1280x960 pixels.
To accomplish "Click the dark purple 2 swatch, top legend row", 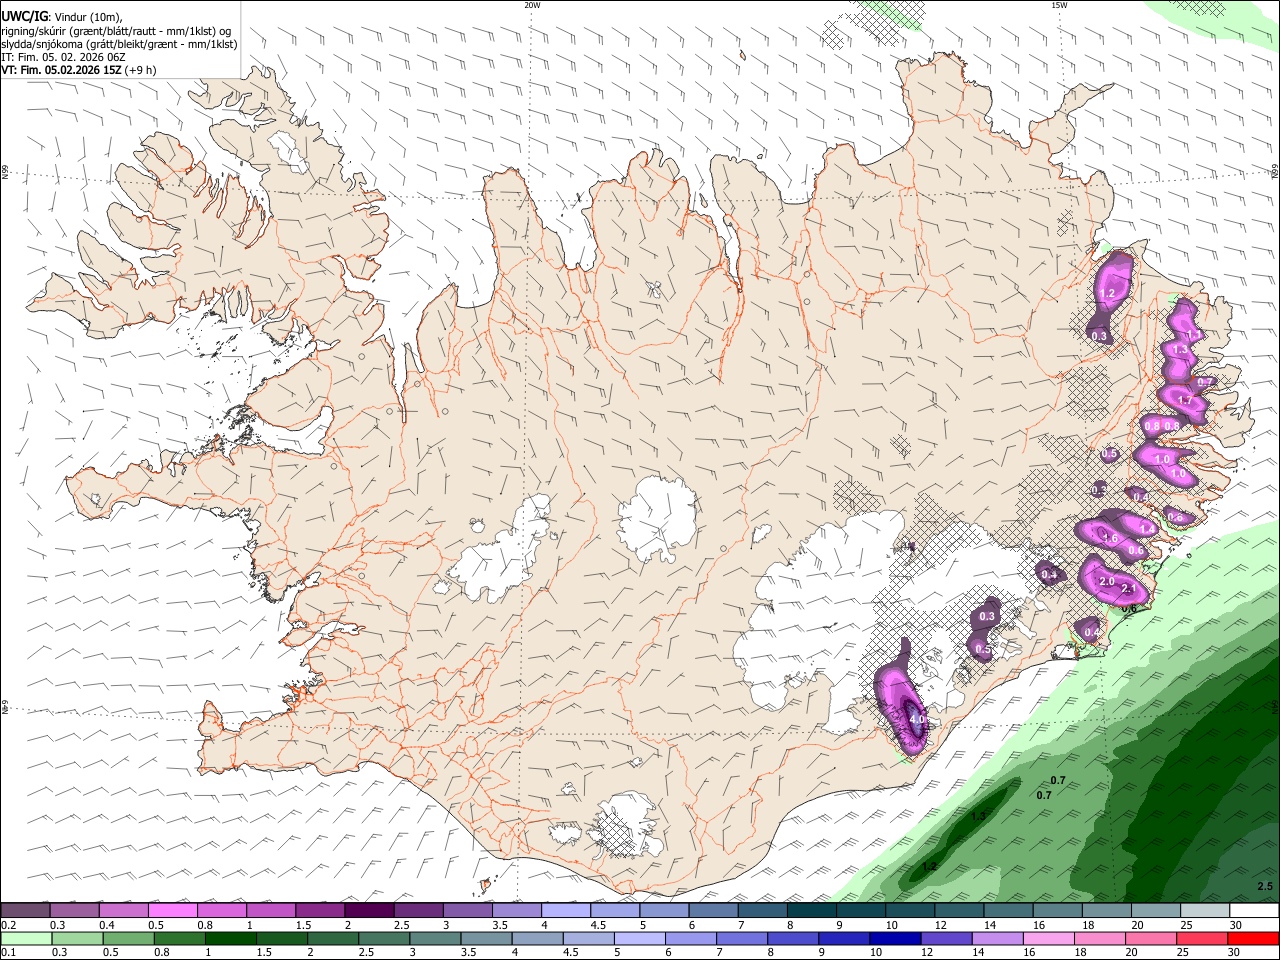I will click(x=368, y=911).
